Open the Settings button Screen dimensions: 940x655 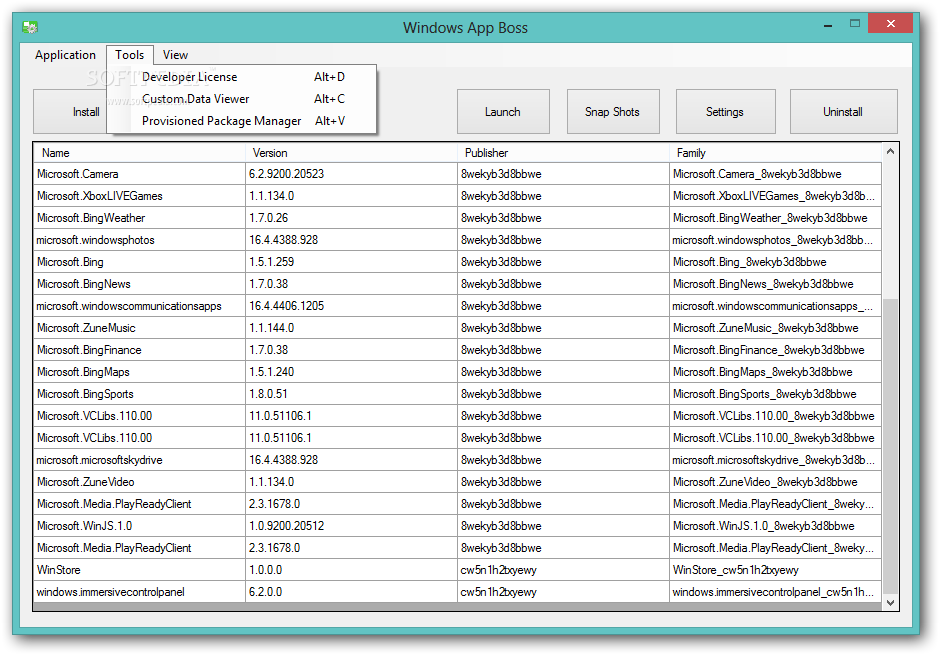(725, 111)
